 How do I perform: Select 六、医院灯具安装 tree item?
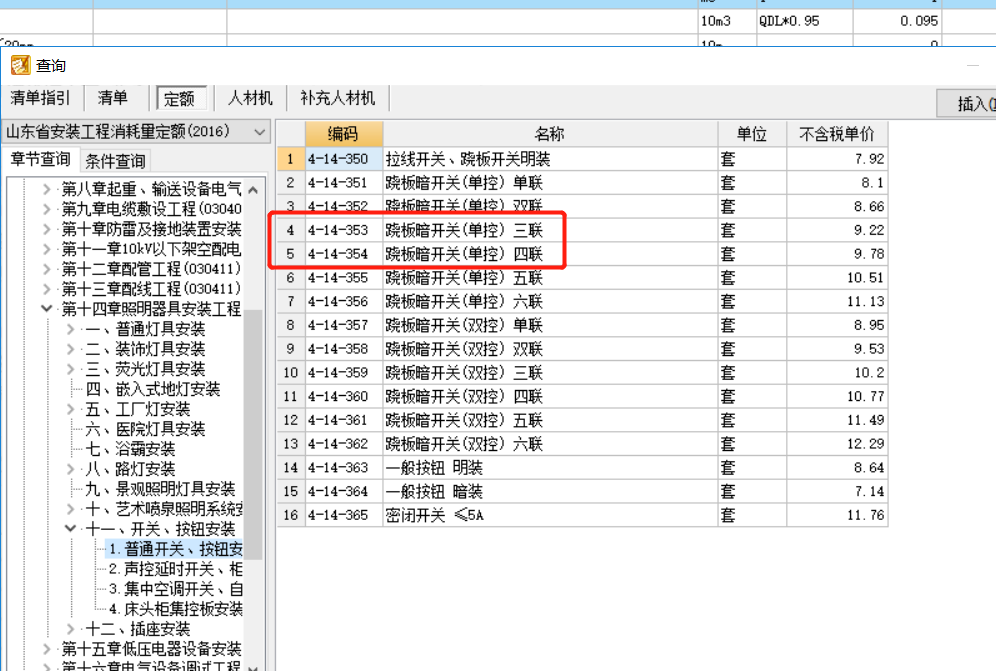click(x=145, y=429)
